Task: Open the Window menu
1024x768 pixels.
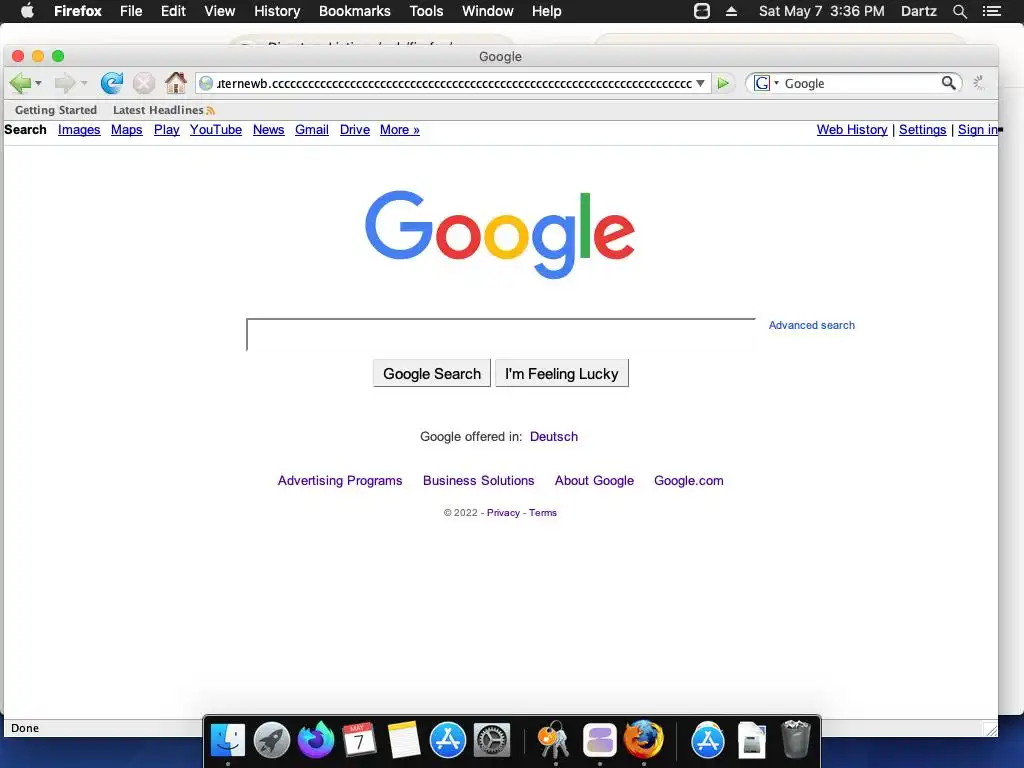Action: coord(488,11)
